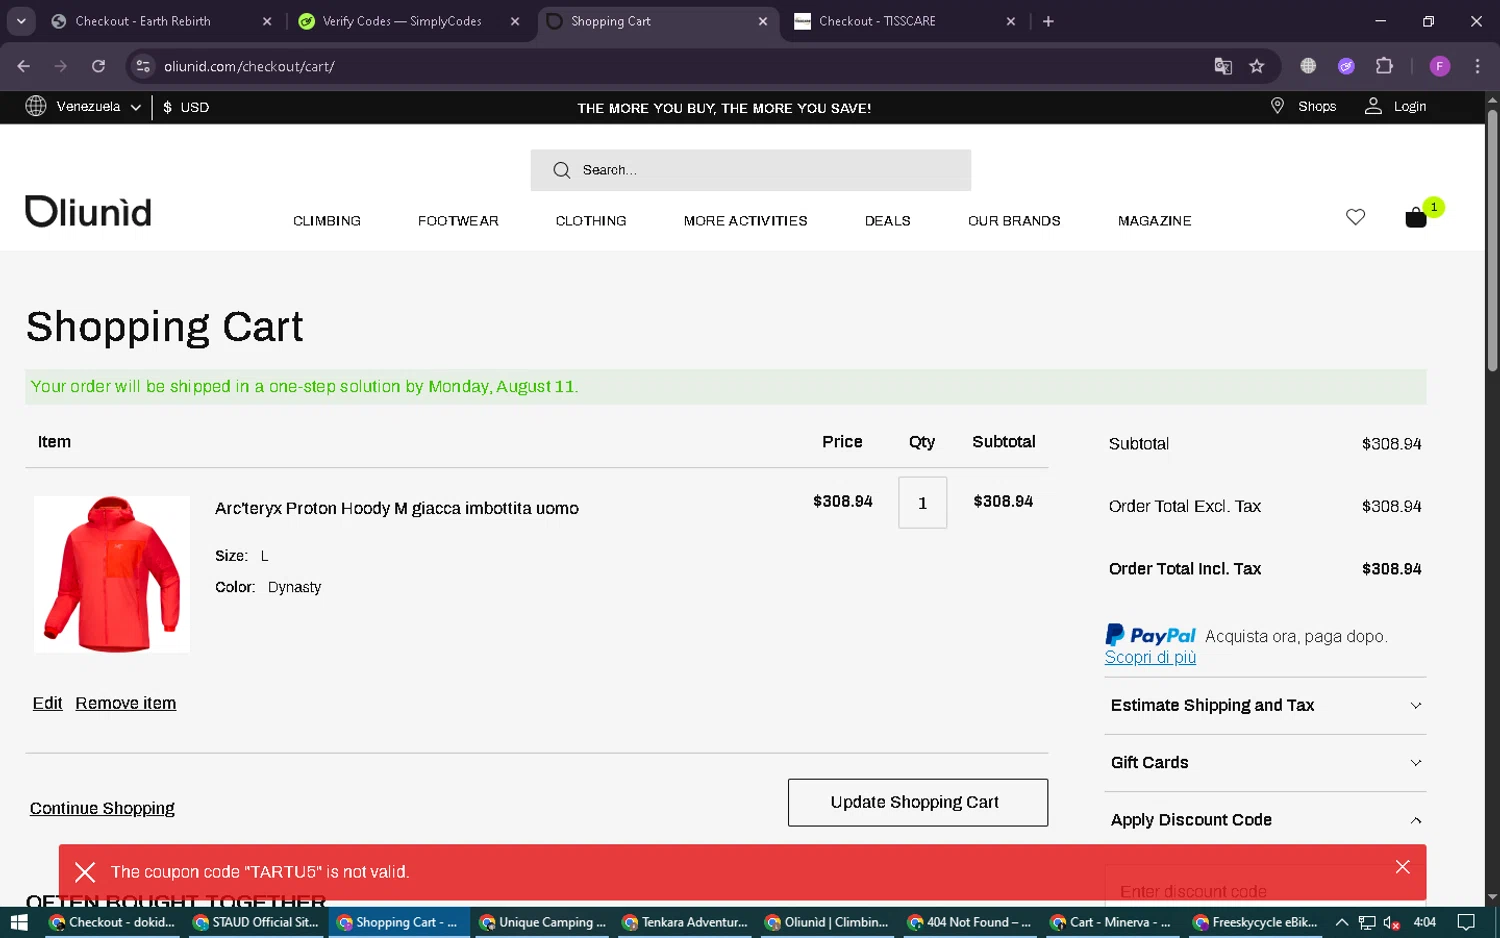The height and width of the screenshot is (938, 1500).
Task: Go back to previous page in browser
Action: click(24, 66)
